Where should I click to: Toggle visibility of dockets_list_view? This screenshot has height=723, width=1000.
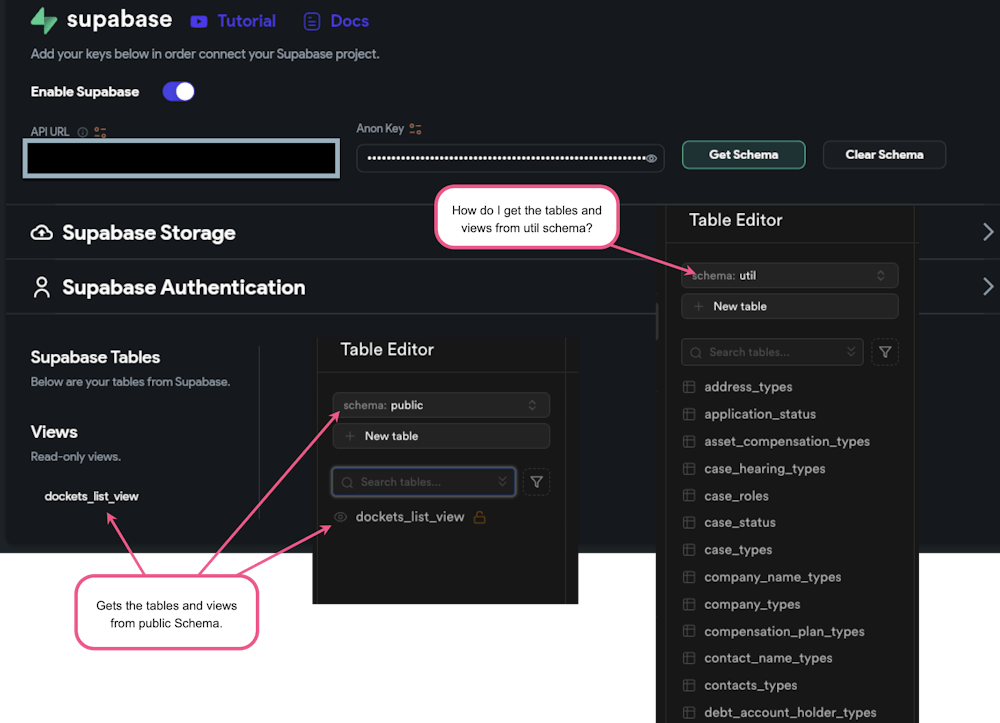pos(340,517)
